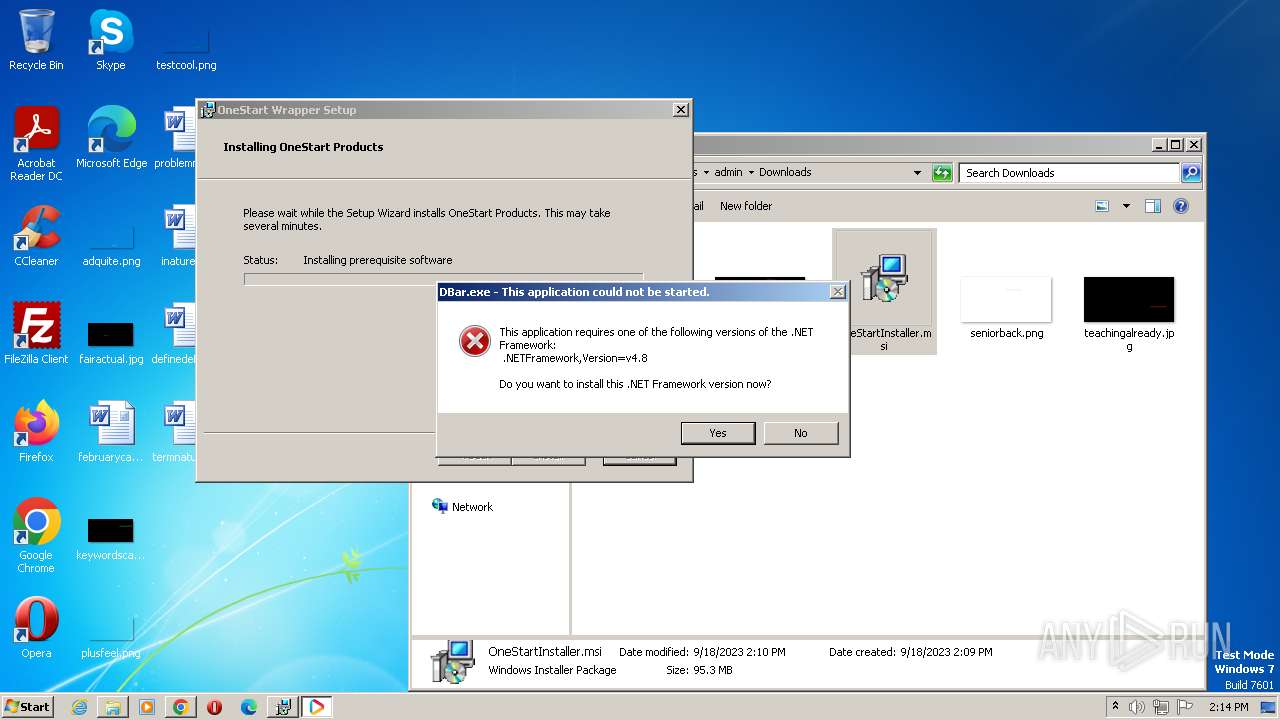1280x720 pixels.
Task: Open the volume control tray icon
Action: click(1137, 707)
